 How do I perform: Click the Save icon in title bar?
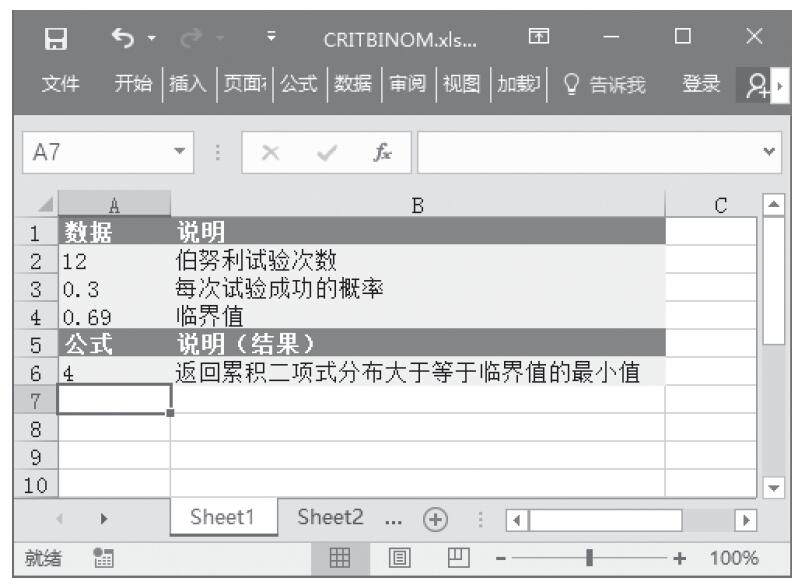[x=57, y=41]
